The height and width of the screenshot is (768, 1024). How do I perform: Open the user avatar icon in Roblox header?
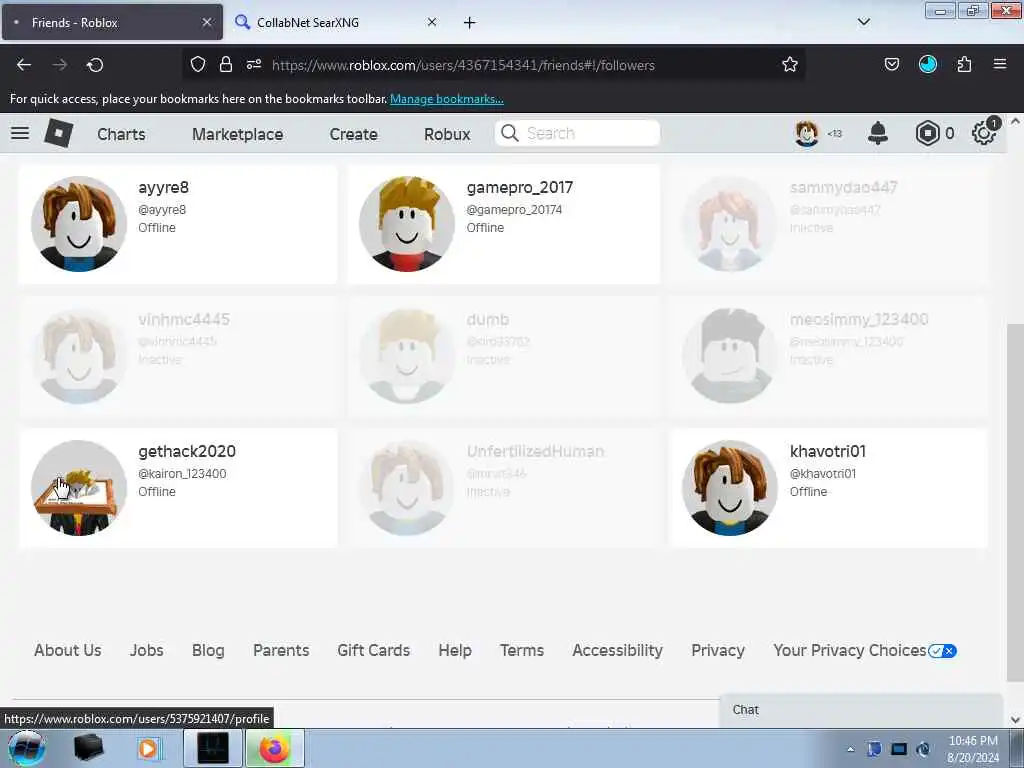pos(807,133)
